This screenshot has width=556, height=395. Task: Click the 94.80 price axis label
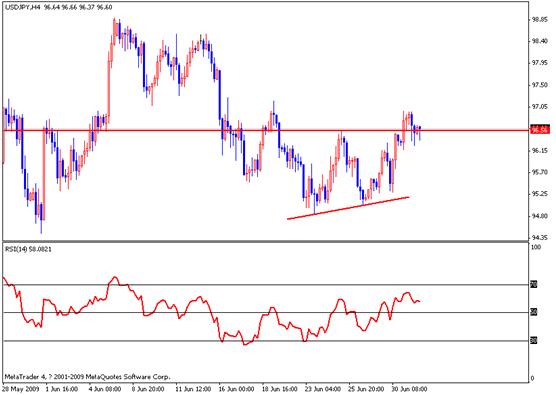[x=539, y=216]
